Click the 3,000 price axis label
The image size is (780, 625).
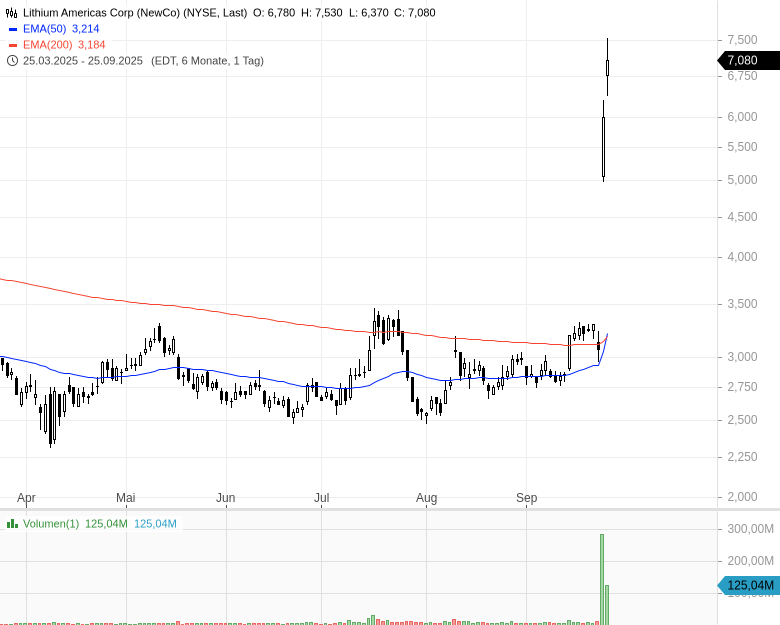point(742,357)
